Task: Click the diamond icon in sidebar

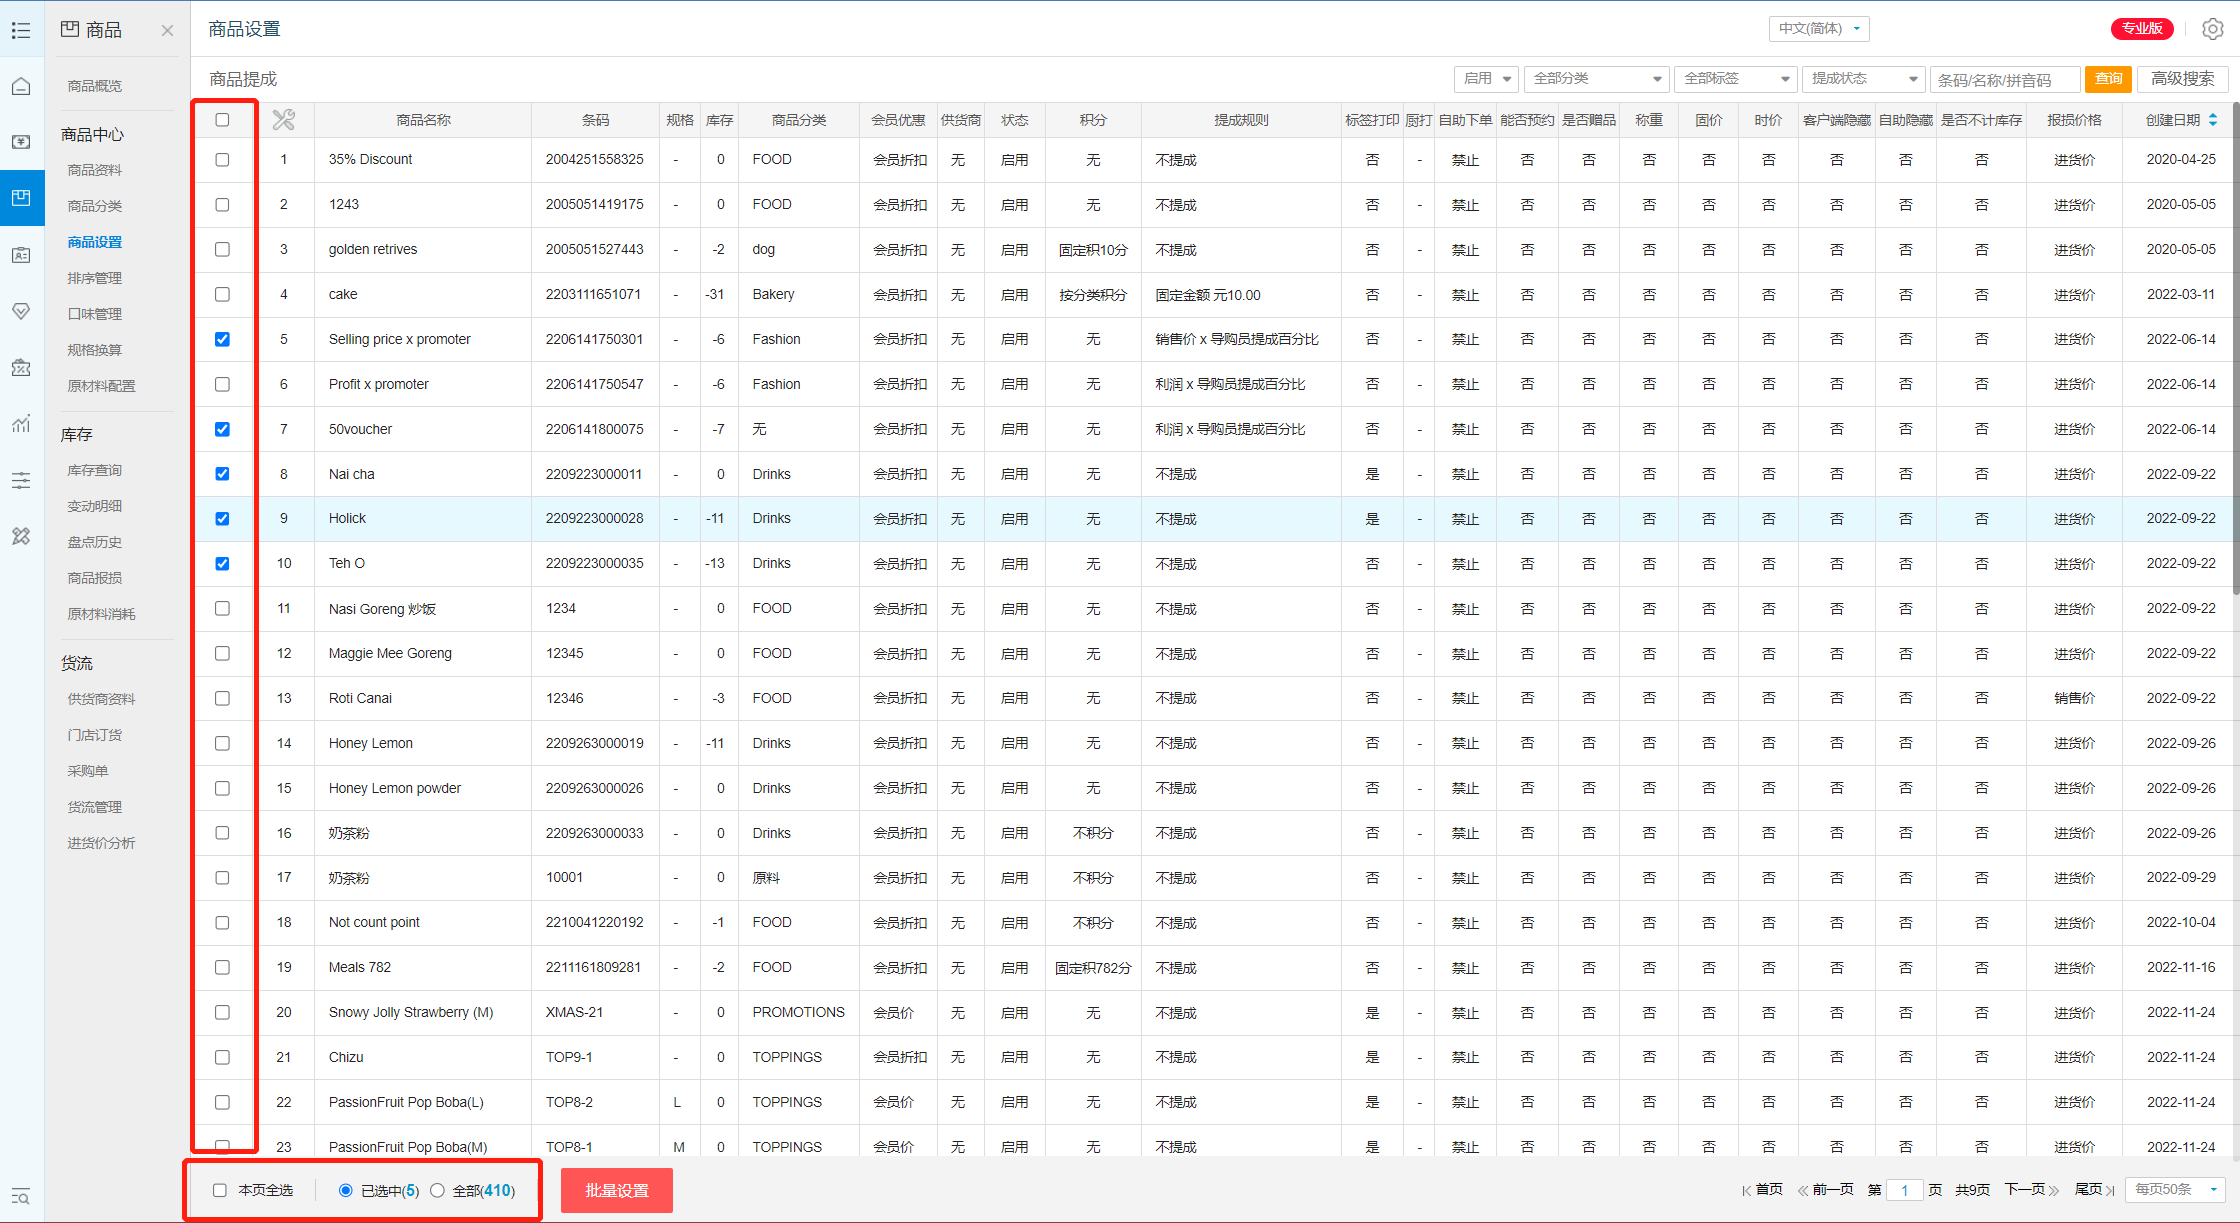Action: point(21,312)
